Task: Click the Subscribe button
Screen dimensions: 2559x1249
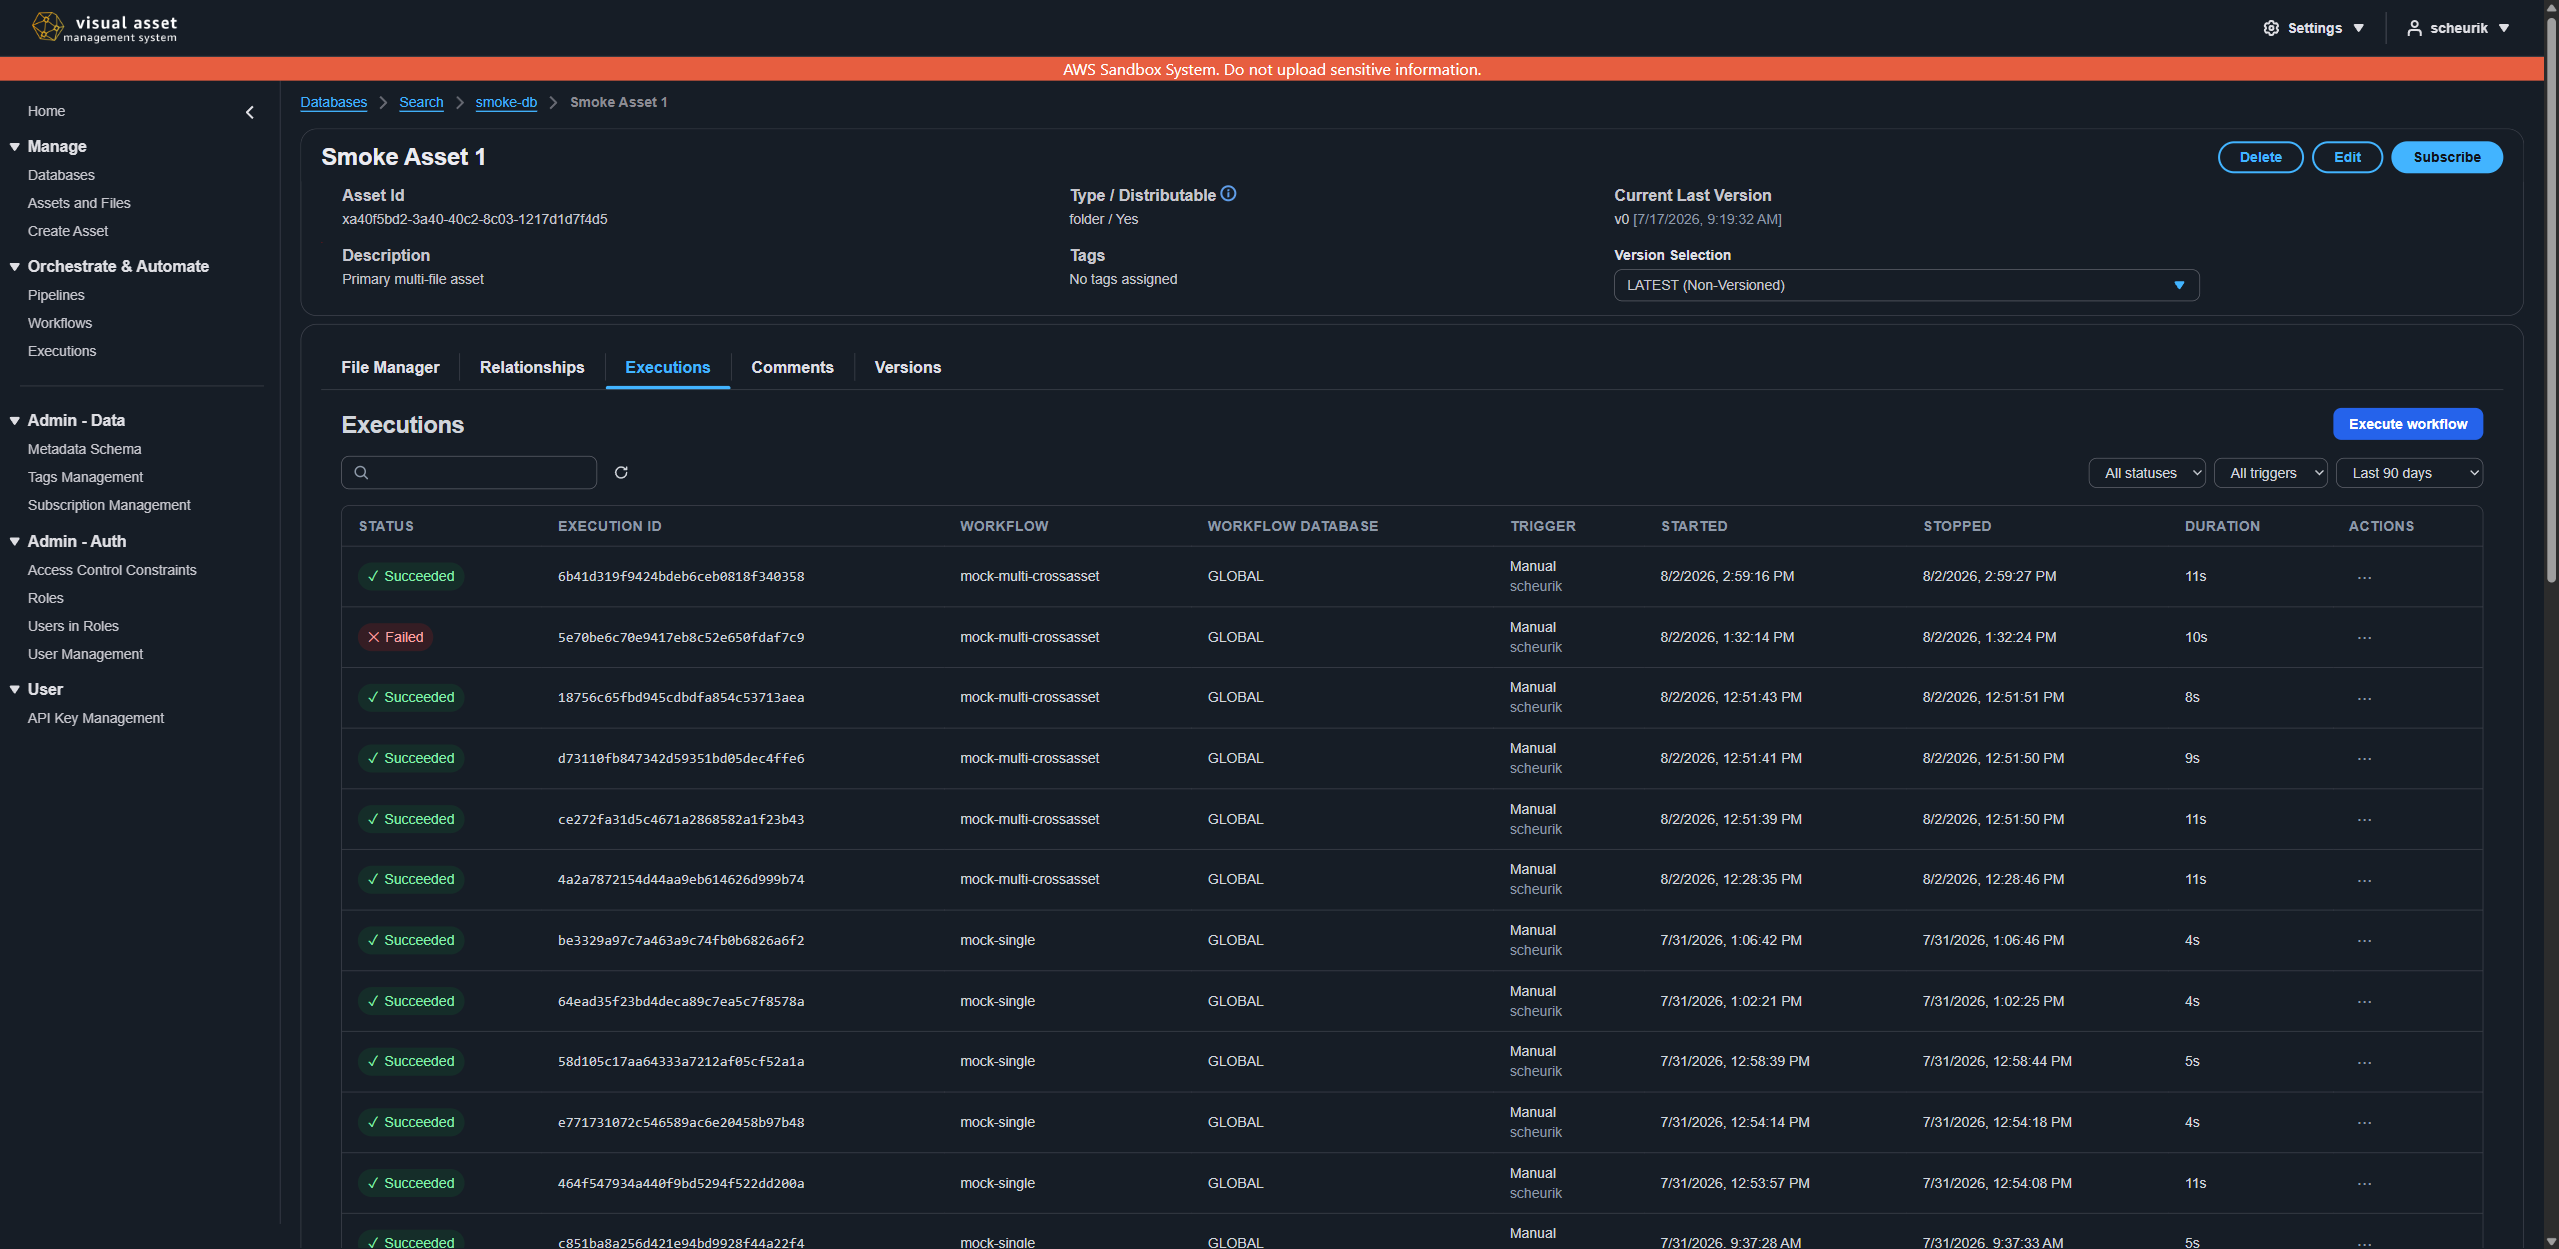Action: click(2447, 157)
